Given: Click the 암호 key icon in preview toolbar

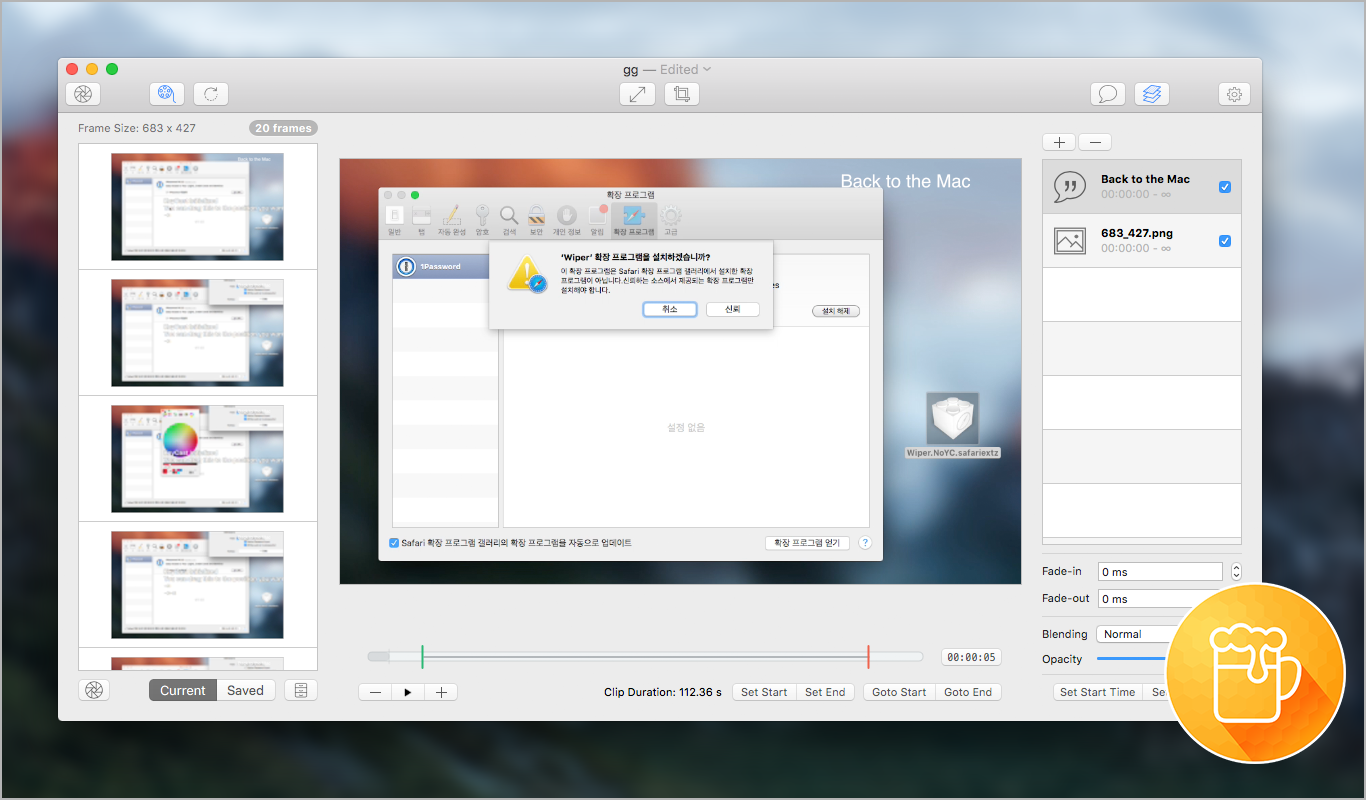Looking at the screenshot, I should 482,216.
